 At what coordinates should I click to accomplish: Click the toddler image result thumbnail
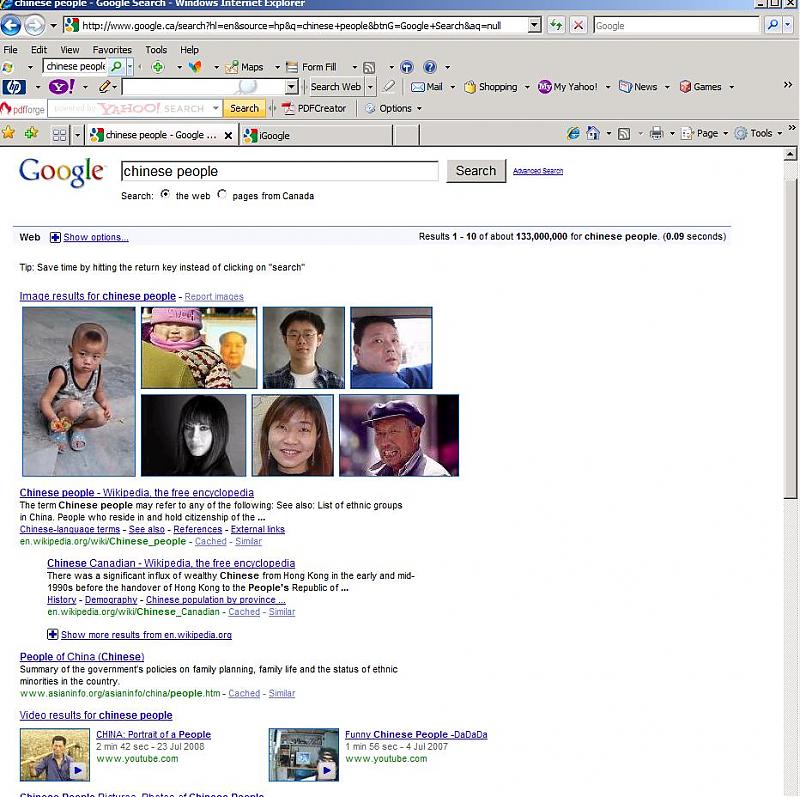pos(78,391)
